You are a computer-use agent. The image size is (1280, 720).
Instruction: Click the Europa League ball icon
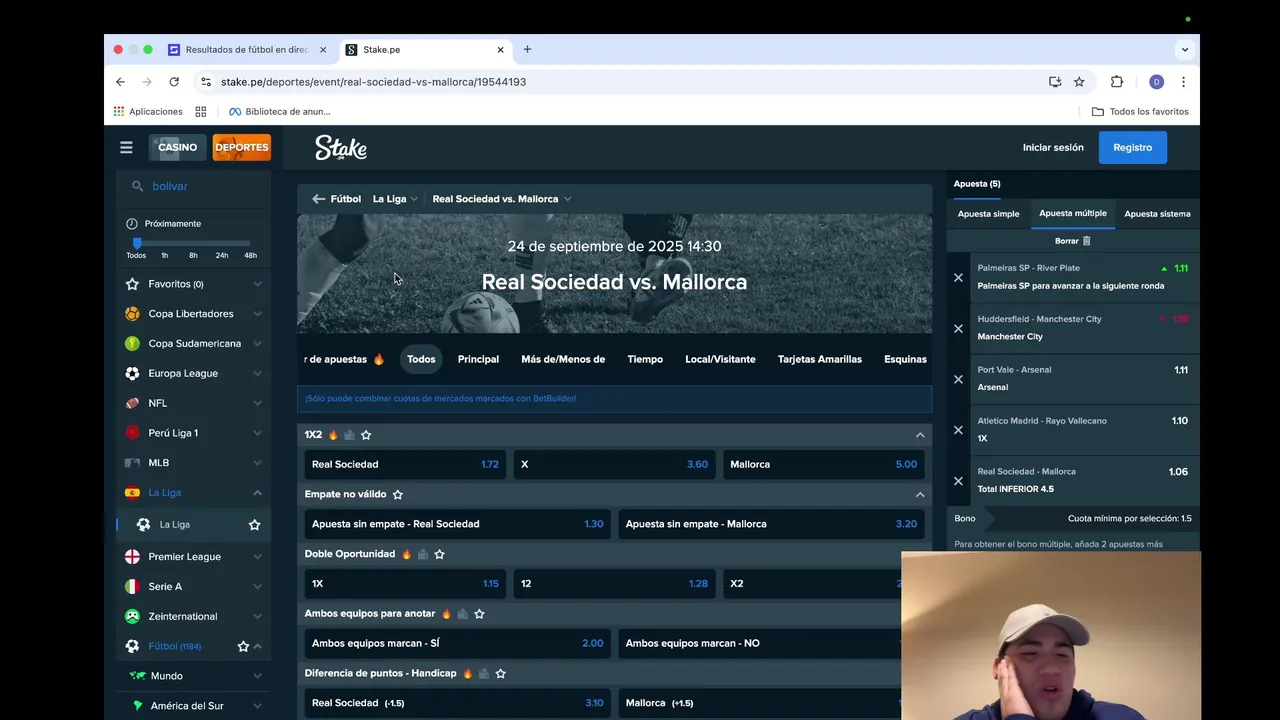click(132, 373)
